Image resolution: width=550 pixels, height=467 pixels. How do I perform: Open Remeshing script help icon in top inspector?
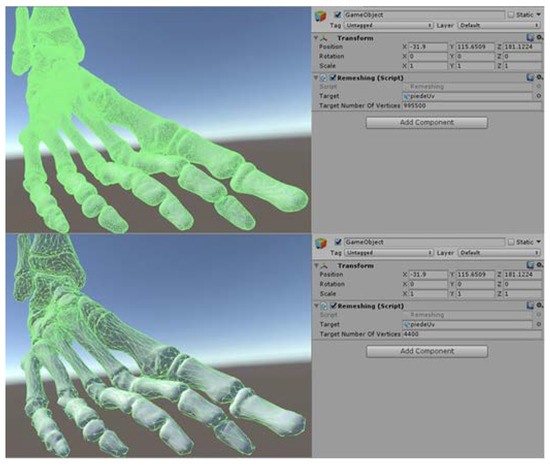(530, 77)
